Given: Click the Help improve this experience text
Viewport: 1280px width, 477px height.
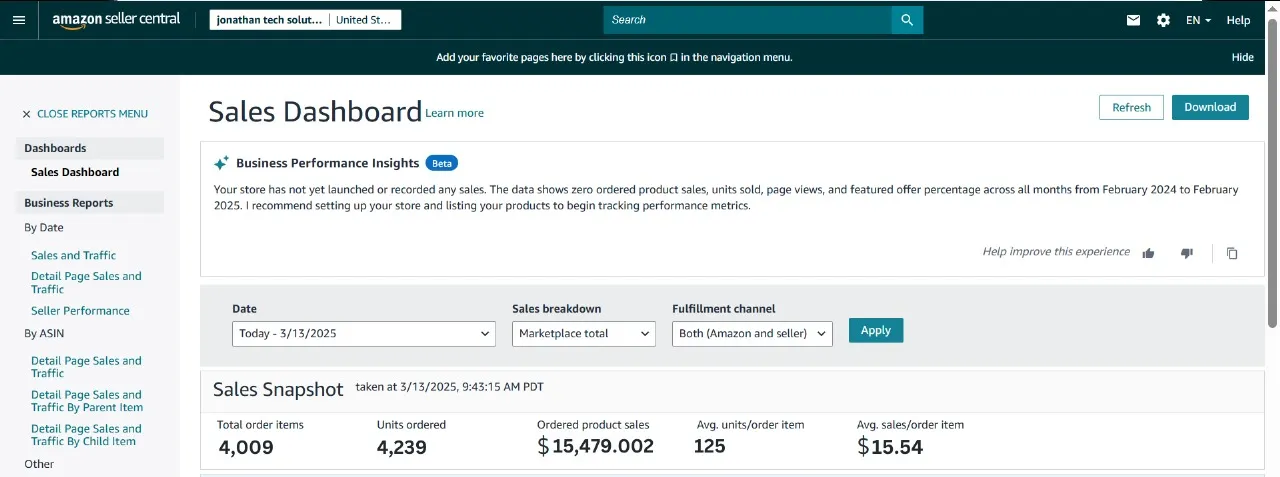Looking at the screenshot, I should coord(1056,252).
